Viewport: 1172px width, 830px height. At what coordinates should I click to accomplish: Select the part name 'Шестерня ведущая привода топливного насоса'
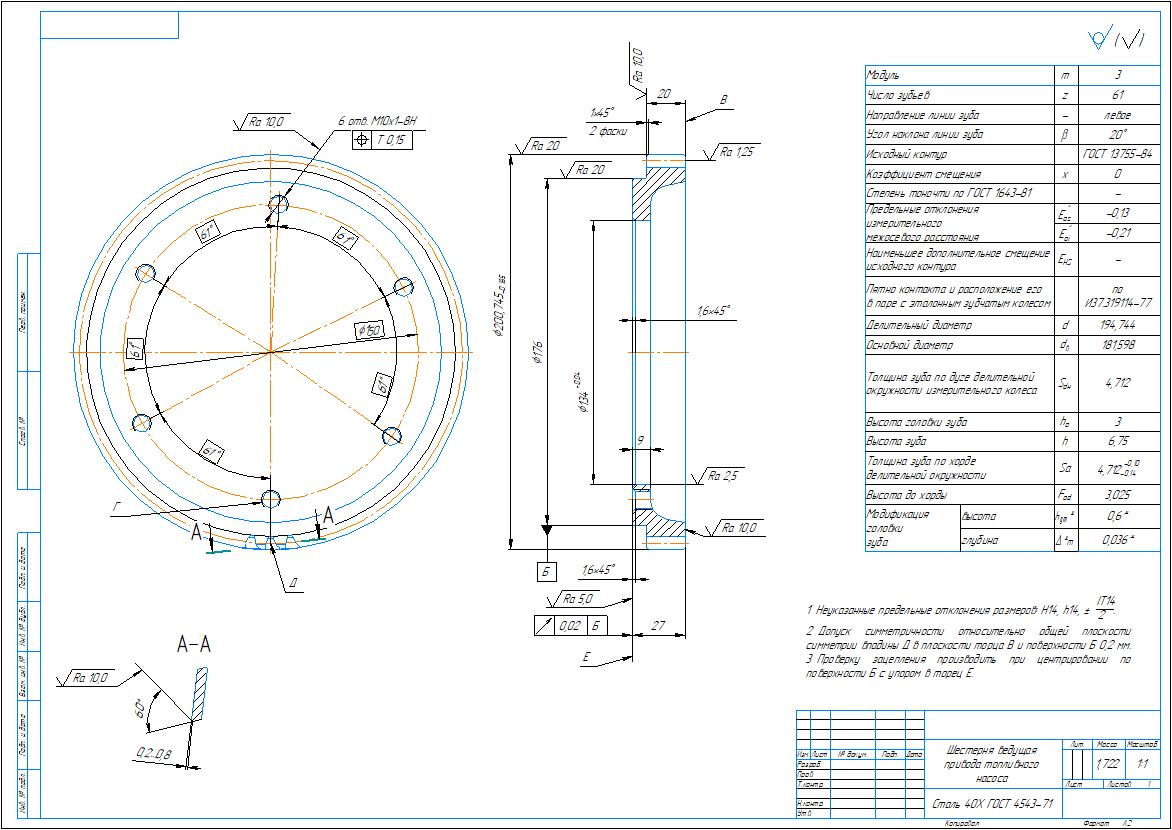pos(992,764)
